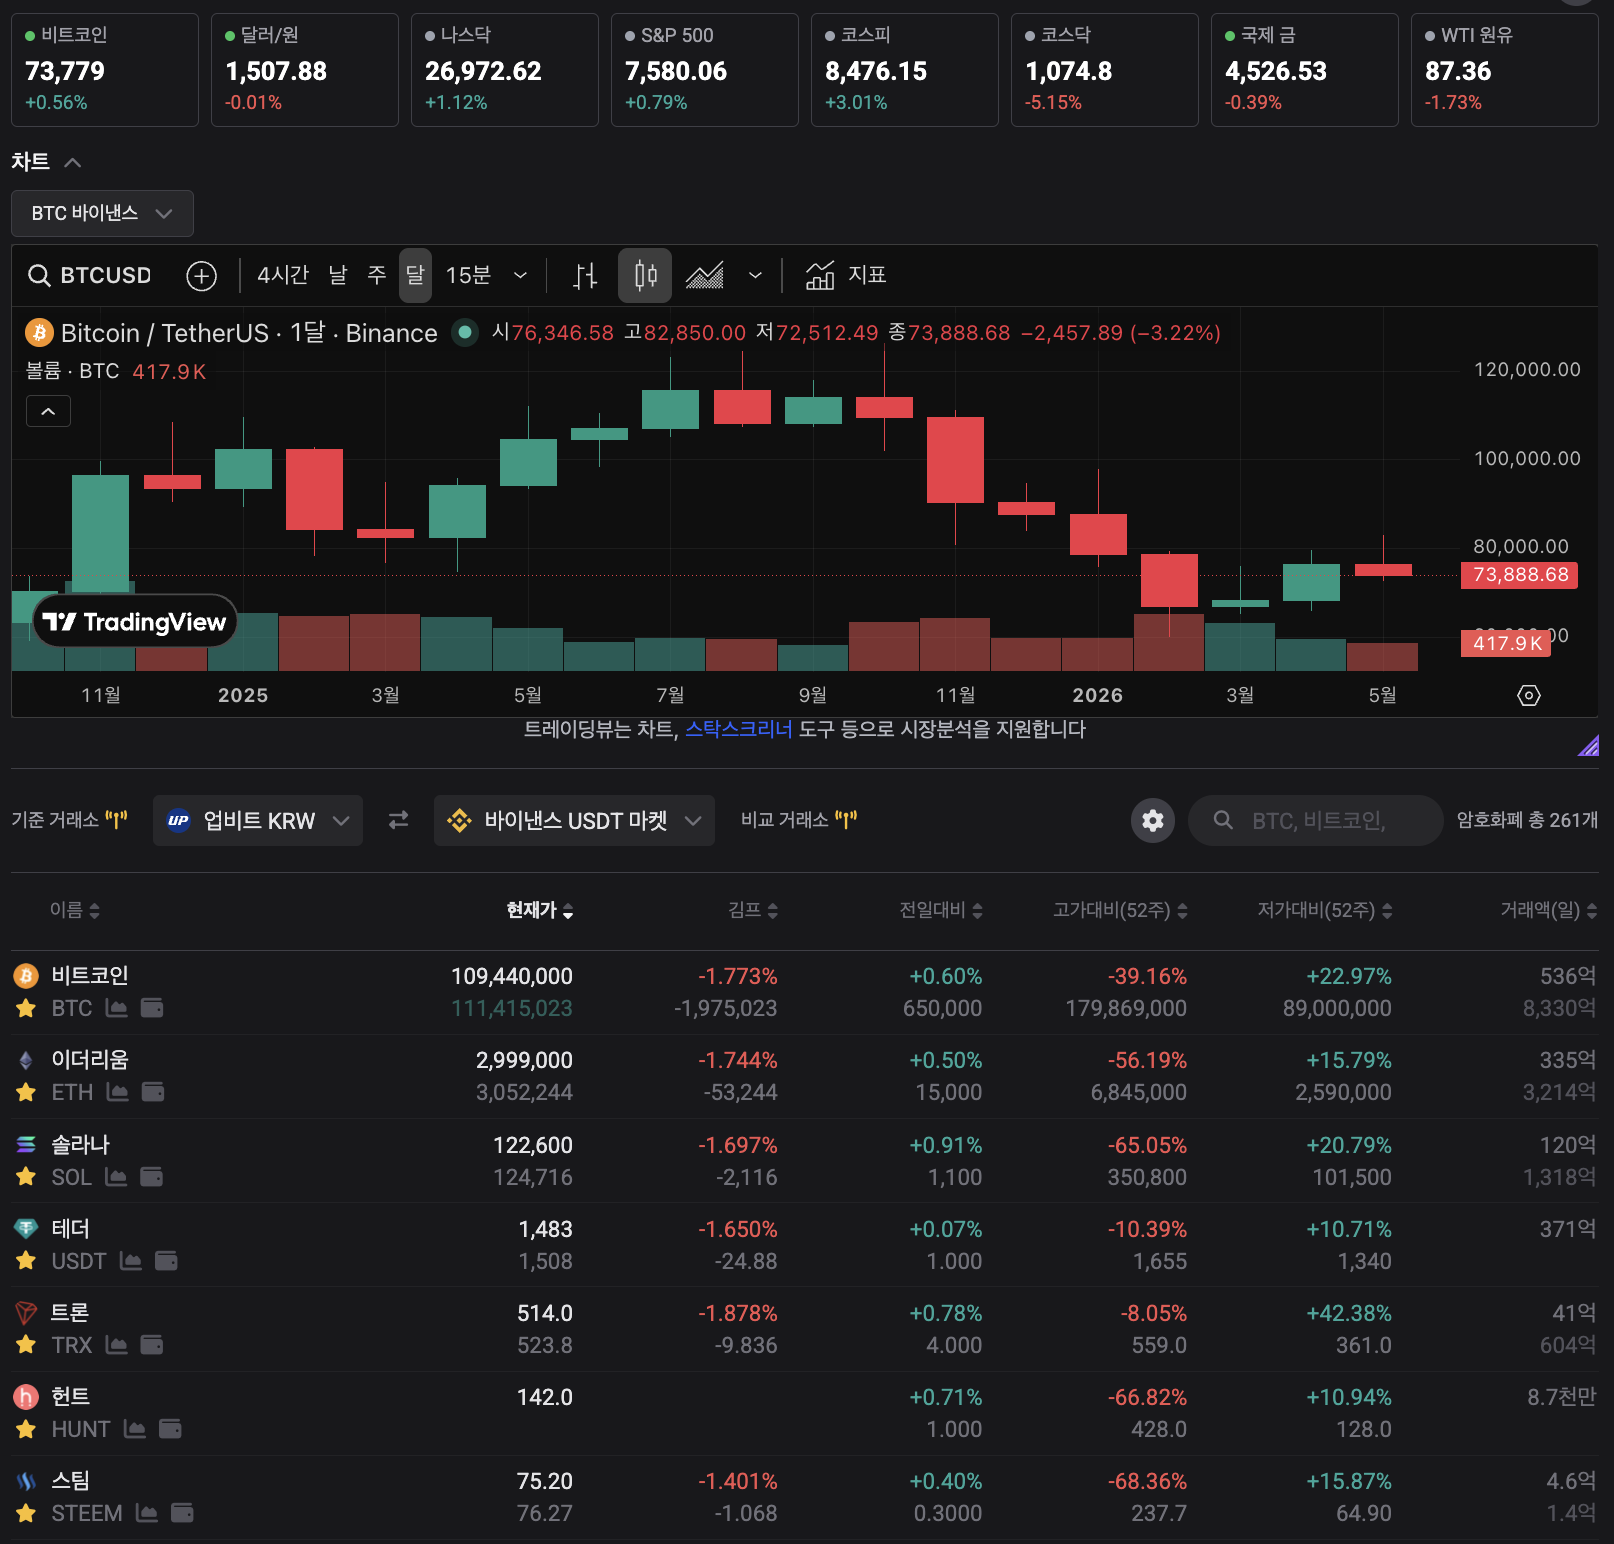Open the S&P 500 ticker card
The width and height of the screenshot is (1614, 1544).
pos(705,70)
